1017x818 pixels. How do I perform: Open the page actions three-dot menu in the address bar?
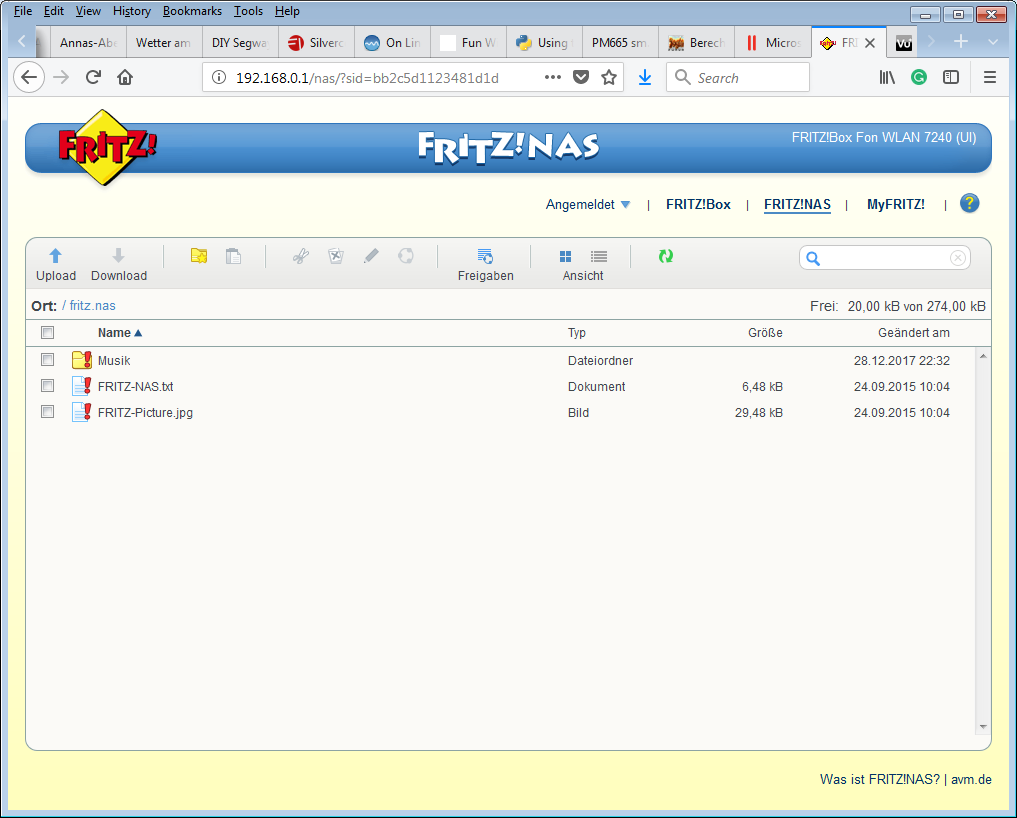click(553, 77)
